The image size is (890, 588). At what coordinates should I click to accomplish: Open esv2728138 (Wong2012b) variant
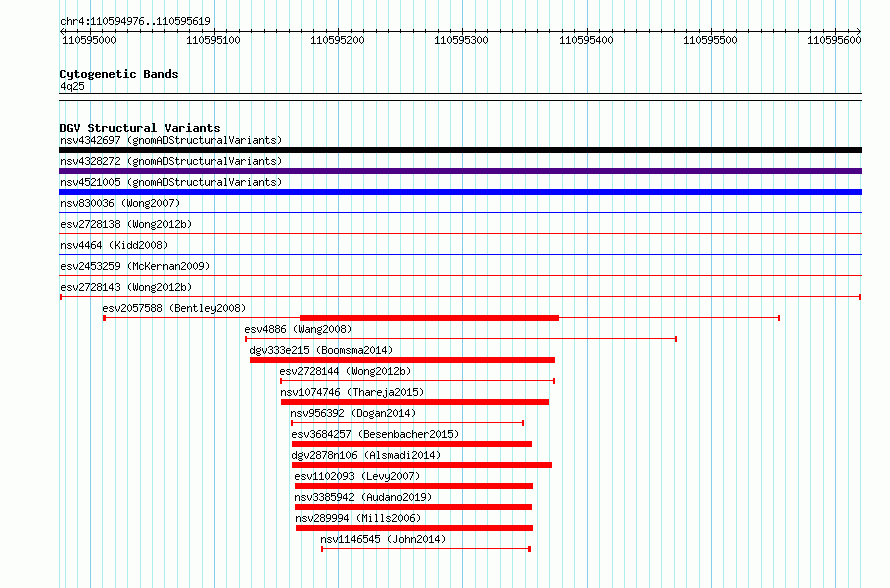126,224
